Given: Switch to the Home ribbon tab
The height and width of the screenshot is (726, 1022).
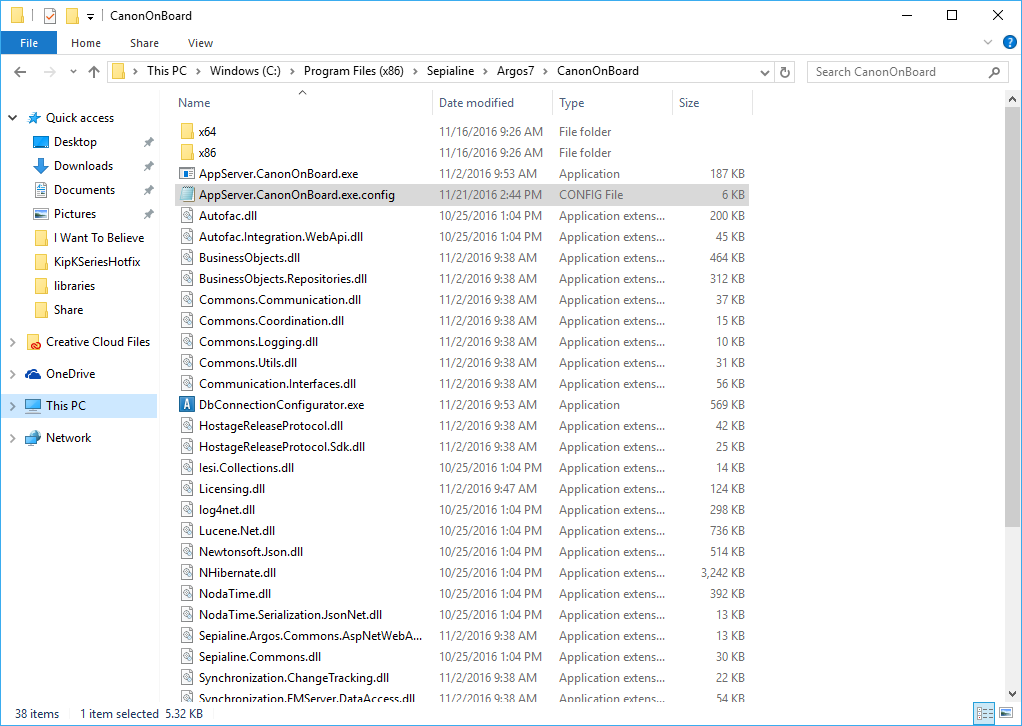Looking at the screenshot, I should coord(86,43).
